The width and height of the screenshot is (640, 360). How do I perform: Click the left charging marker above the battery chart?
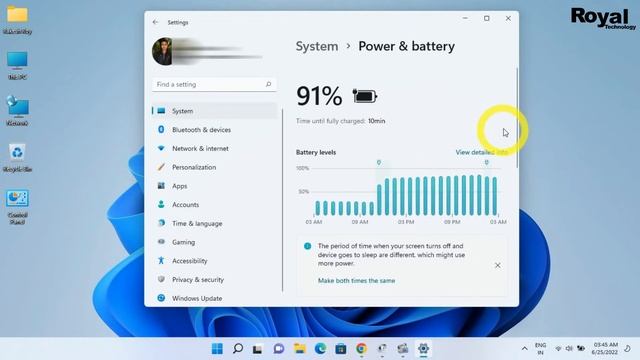(379, 162)
